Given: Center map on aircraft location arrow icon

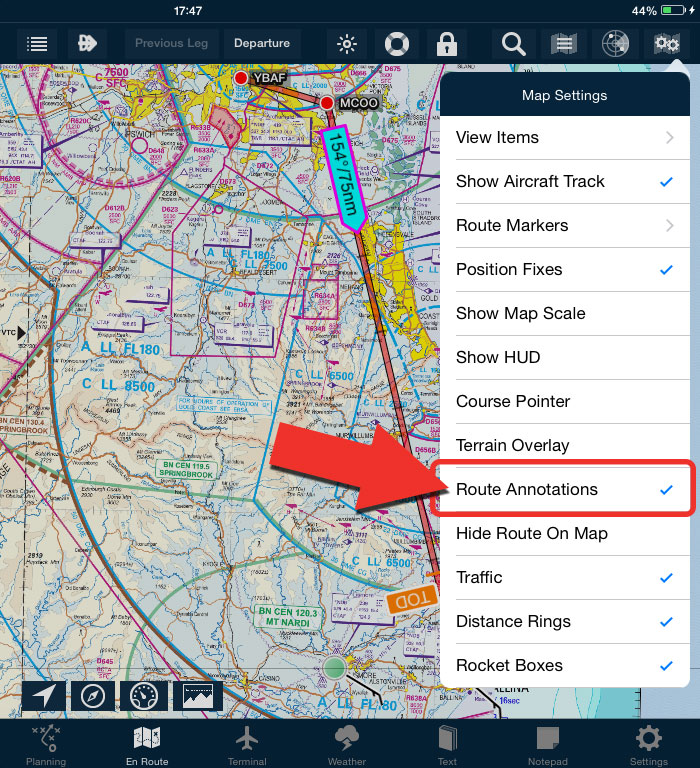Looking at the screenshot, I should coord(44,696).
